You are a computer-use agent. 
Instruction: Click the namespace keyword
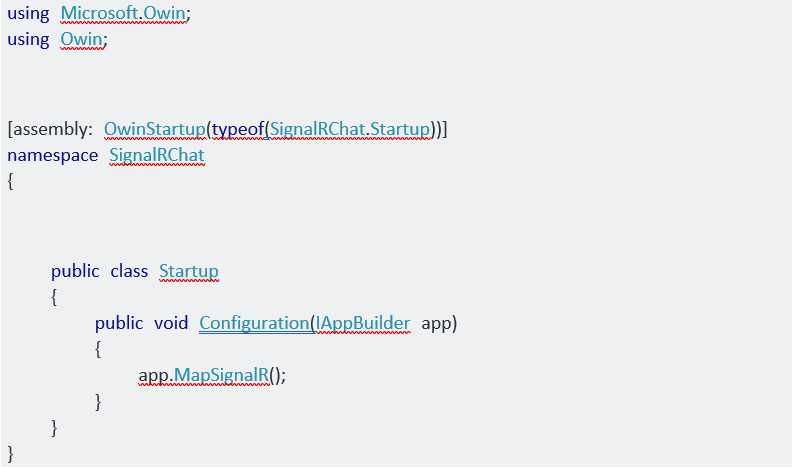click(52, 156)
